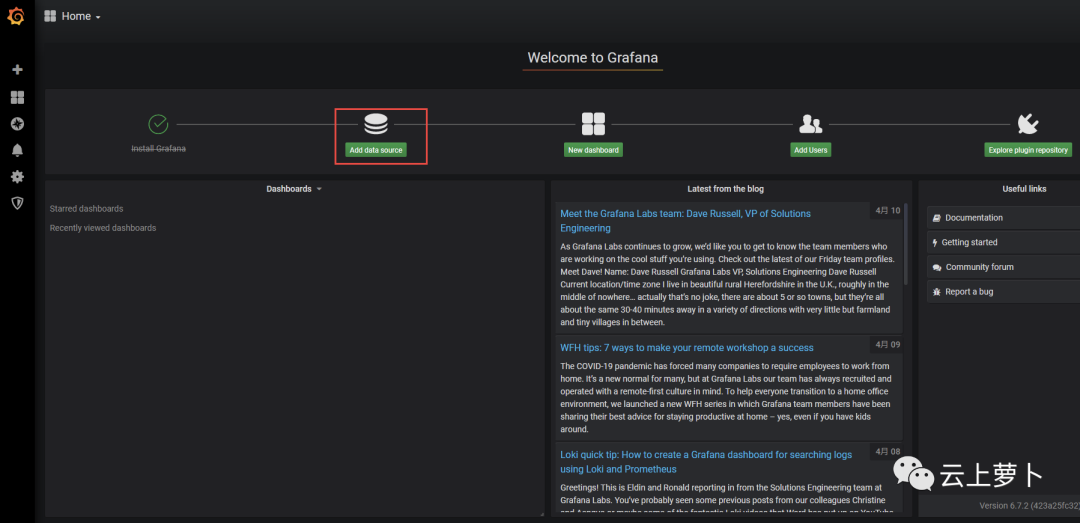Click the add users people icon

pos(811,125)
